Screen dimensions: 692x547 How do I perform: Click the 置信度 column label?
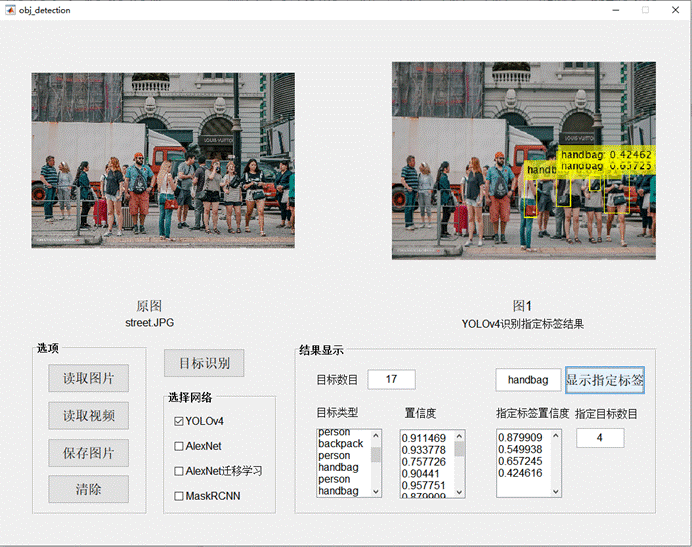click(x=420, y=413)
